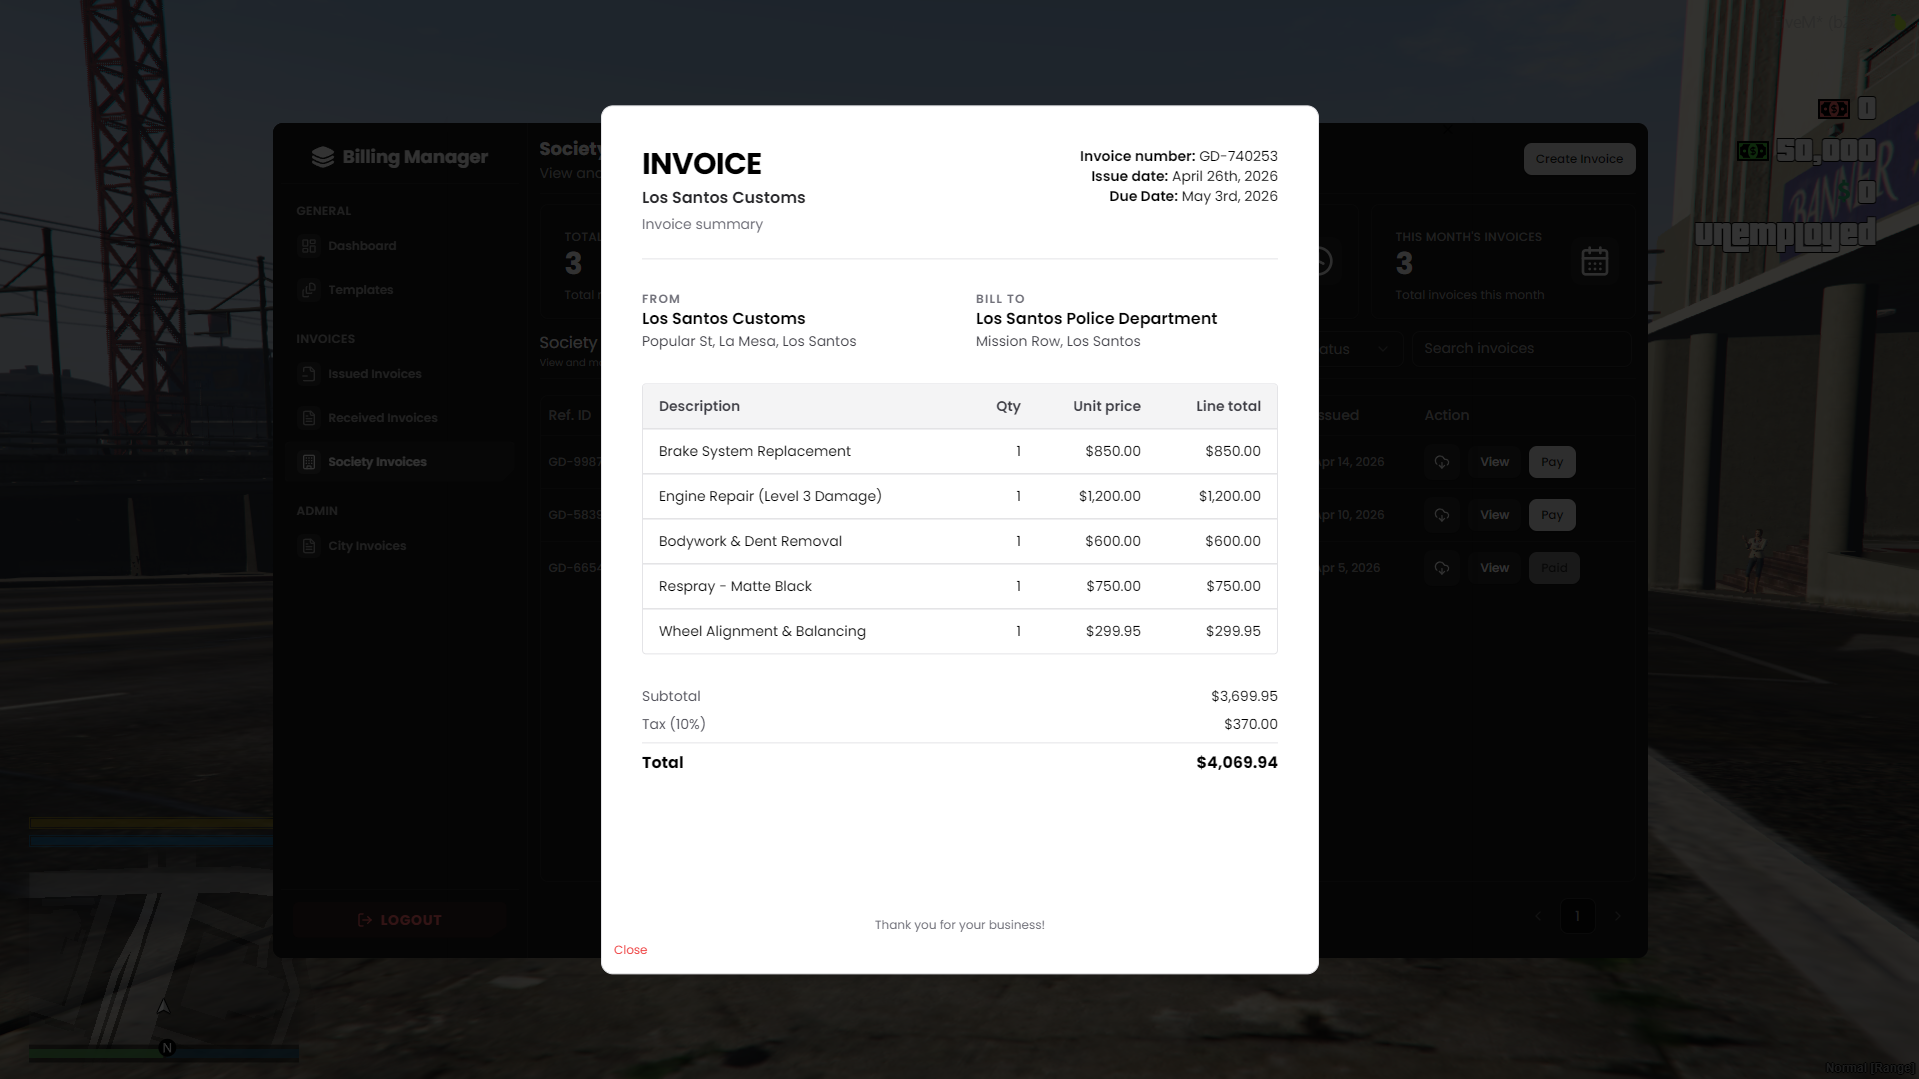Click the clock icon in stats card
1919x1079 pixels.
tap(1324, 262)
